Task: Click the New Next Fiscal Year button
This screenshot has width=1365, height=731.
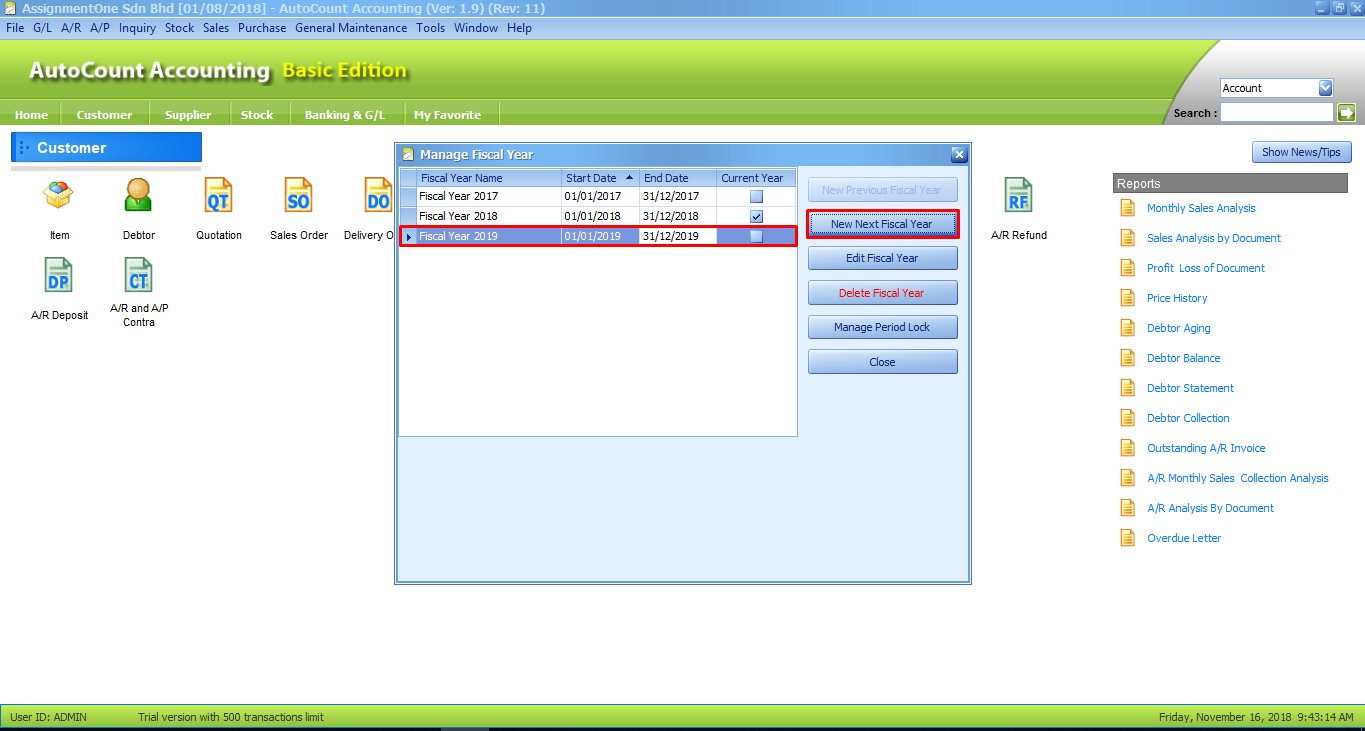Action: click(x=882, y=224)
